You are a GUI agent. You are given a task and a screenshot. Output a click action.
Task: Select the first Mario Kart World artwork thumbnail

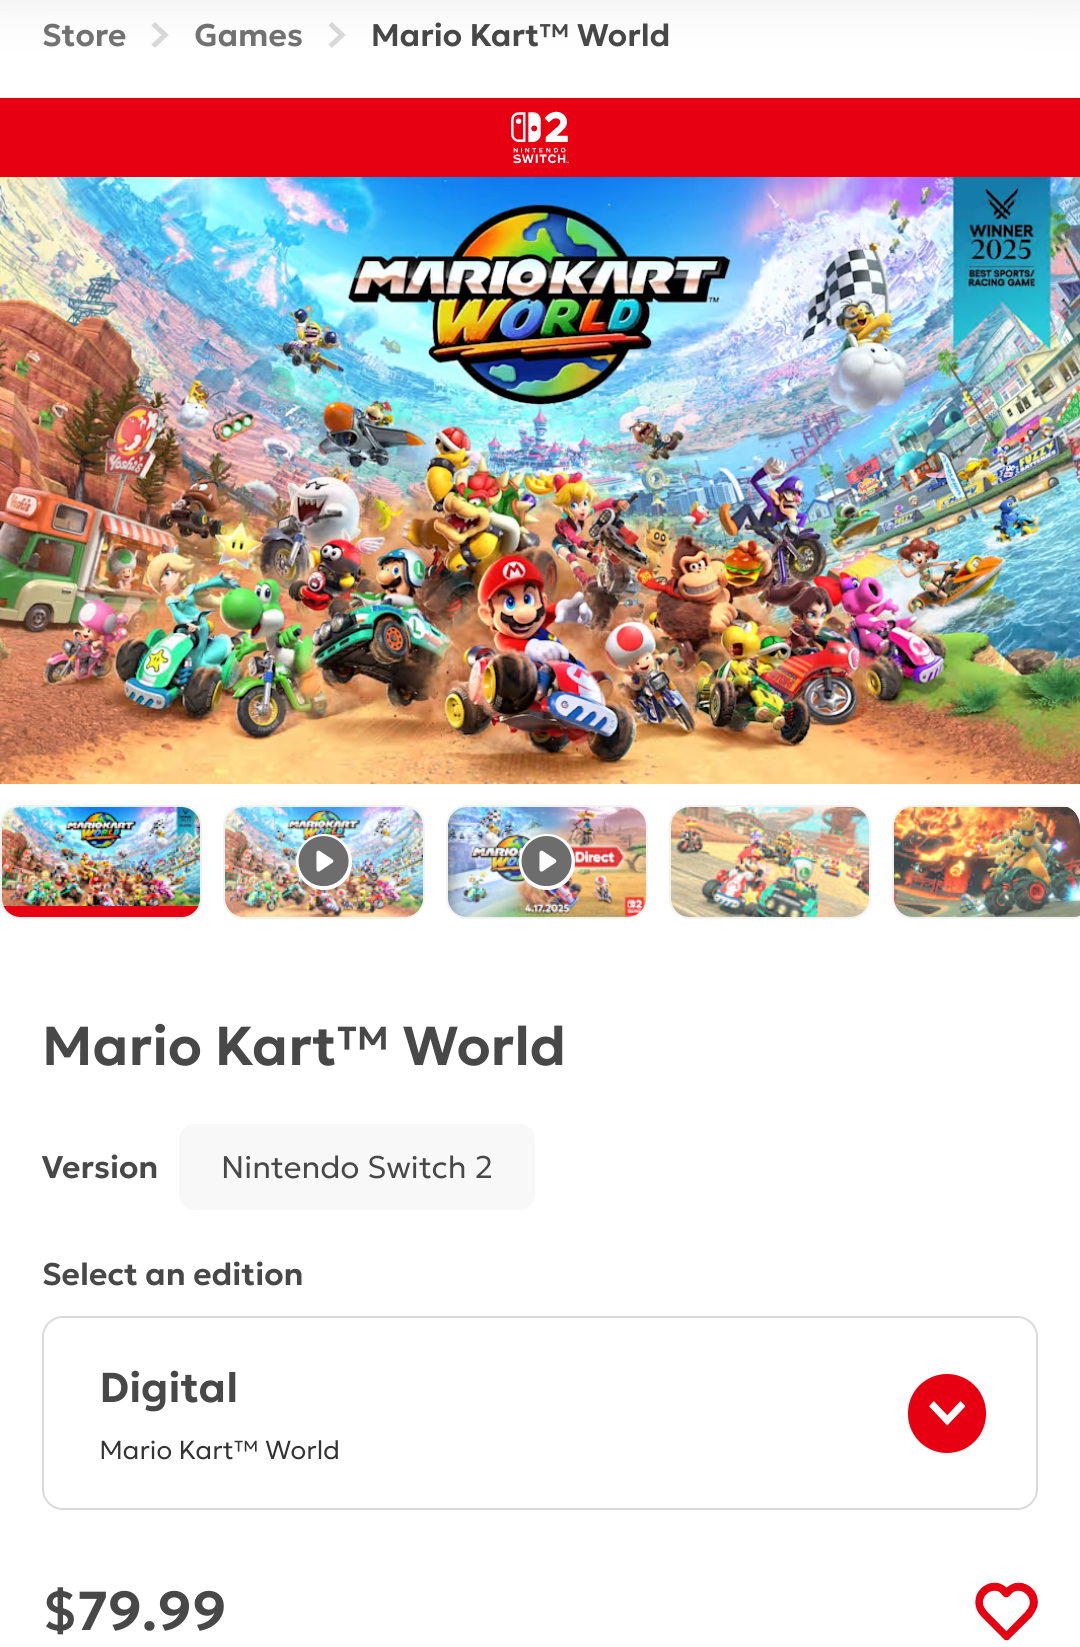[x=101, y=861]
